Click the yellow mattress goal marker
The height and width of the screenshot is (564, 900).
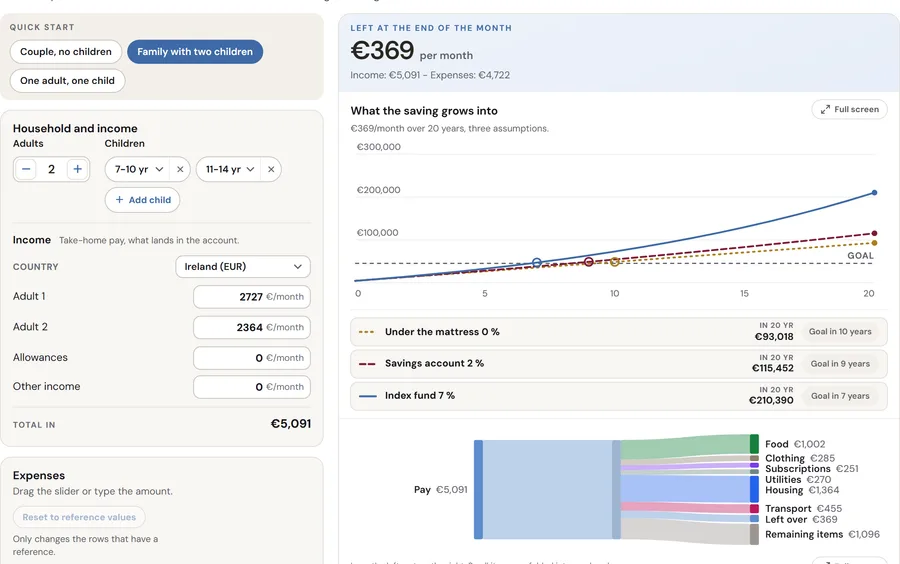coord(615,262)
